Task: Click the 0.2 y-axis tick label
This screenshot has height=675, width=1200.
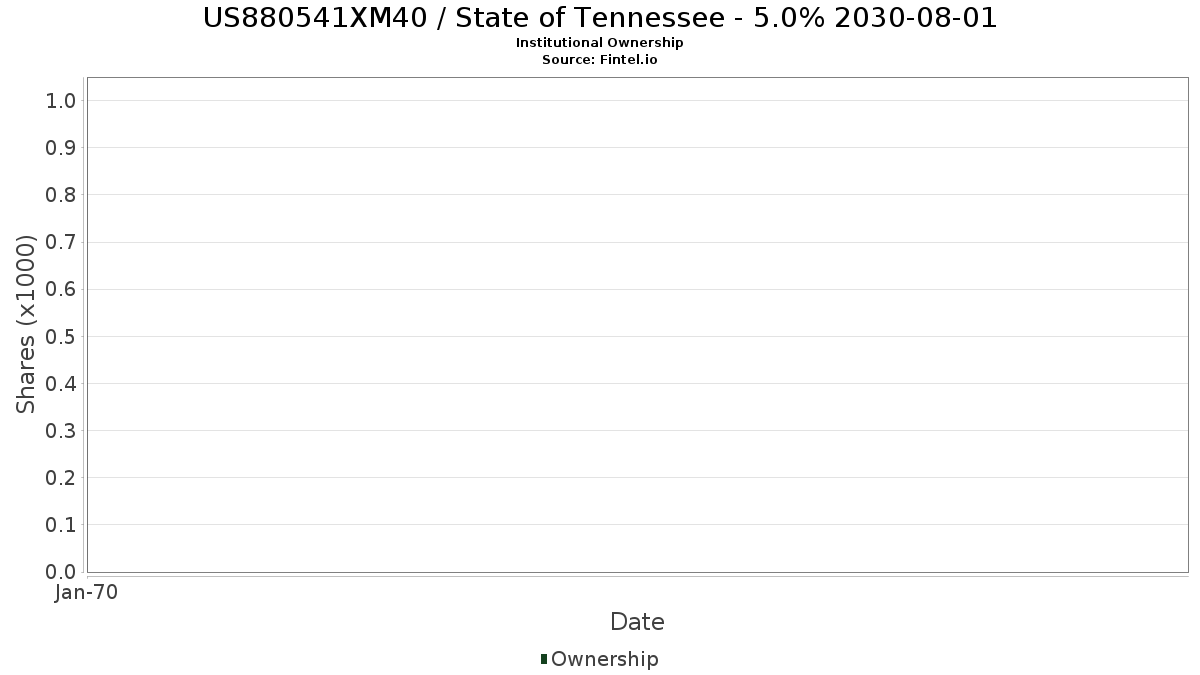Action: (x=61, y=477)
